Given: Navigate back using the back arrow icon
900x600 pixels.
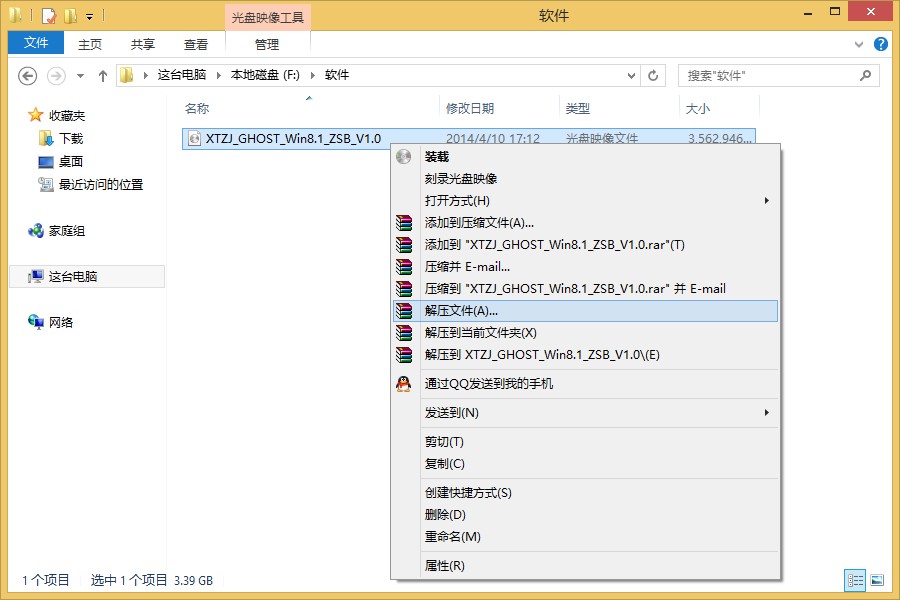Looking at the screenshot, I should point(27,75).
